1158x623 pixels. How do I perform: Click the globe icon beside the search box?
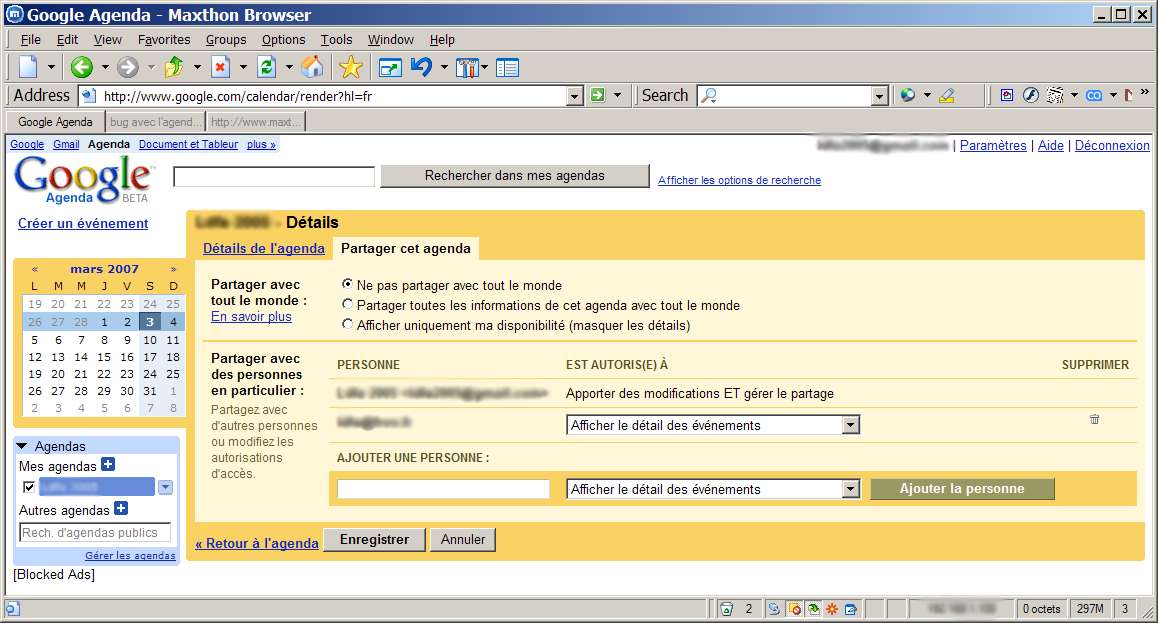click(908, 95)
